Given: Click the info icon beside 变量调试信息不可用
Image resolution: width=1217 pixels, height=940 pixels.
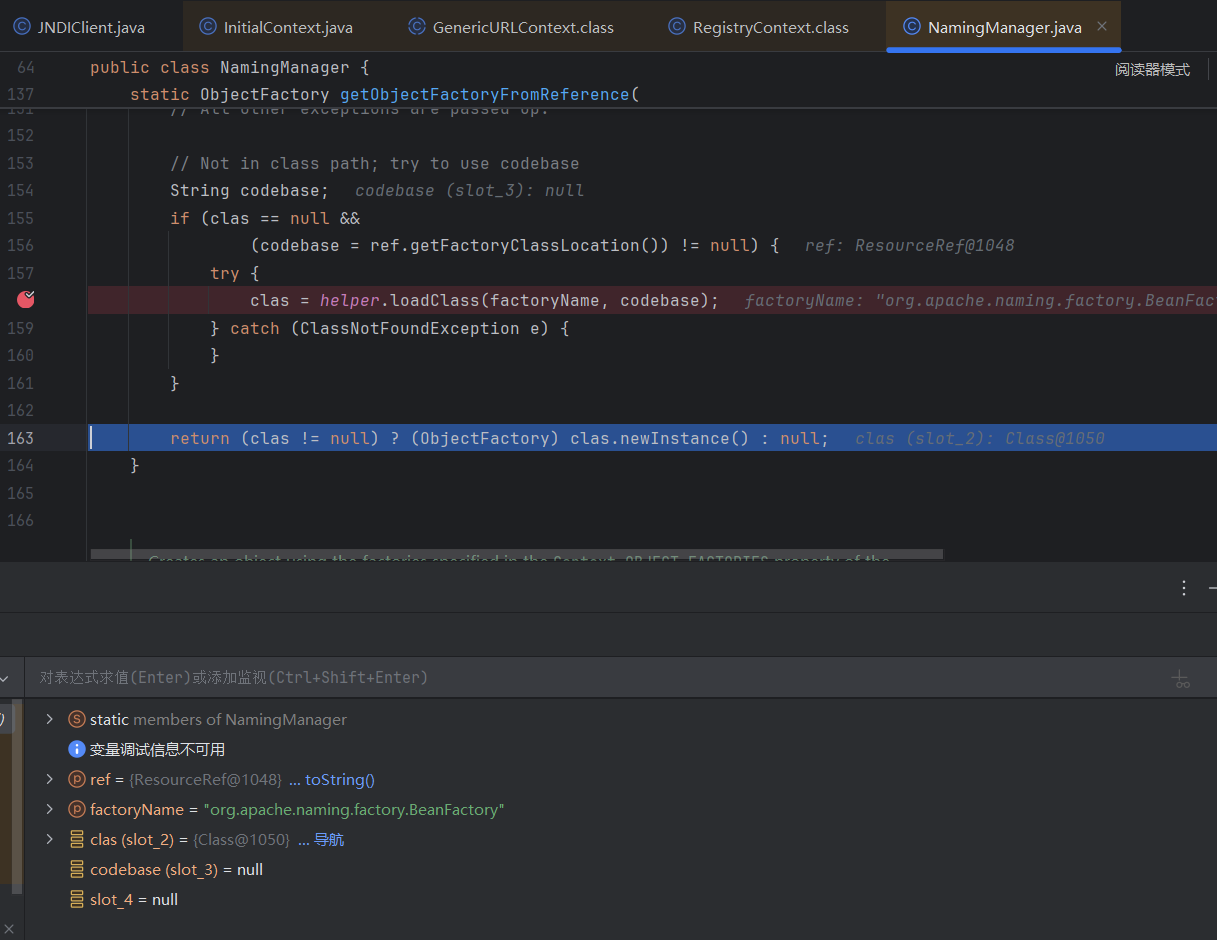Looking at the screenshot, I should click(76, 750).
